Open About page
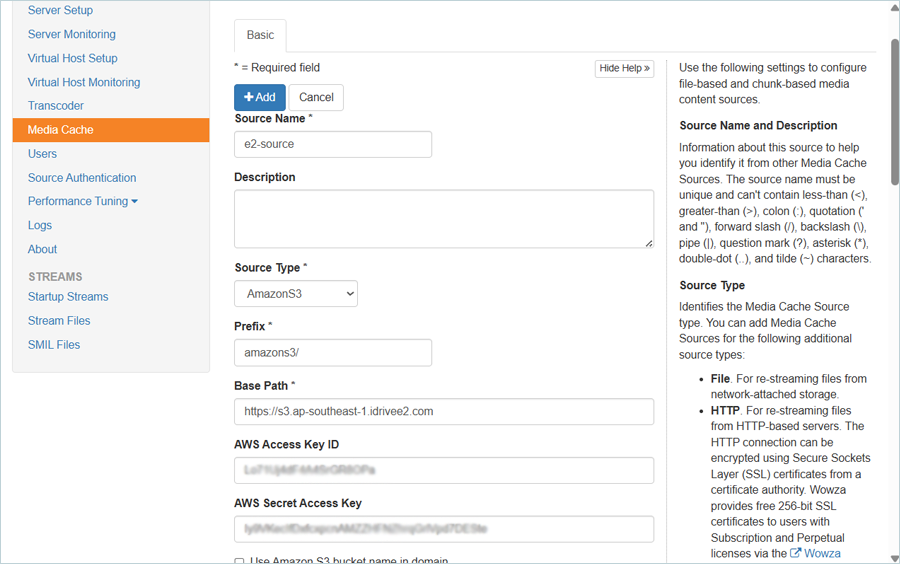The image size is (900, 564). [42, 250]
